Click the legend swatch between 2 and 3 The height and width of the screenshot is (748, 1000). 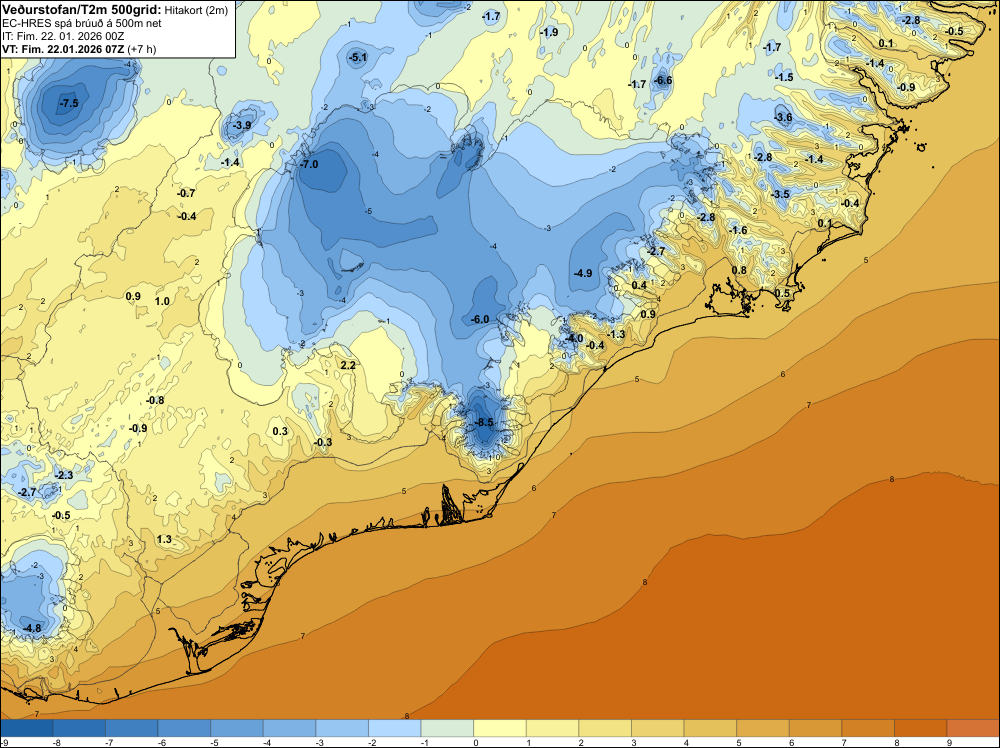pyautogui.click(x=605, y=728)
